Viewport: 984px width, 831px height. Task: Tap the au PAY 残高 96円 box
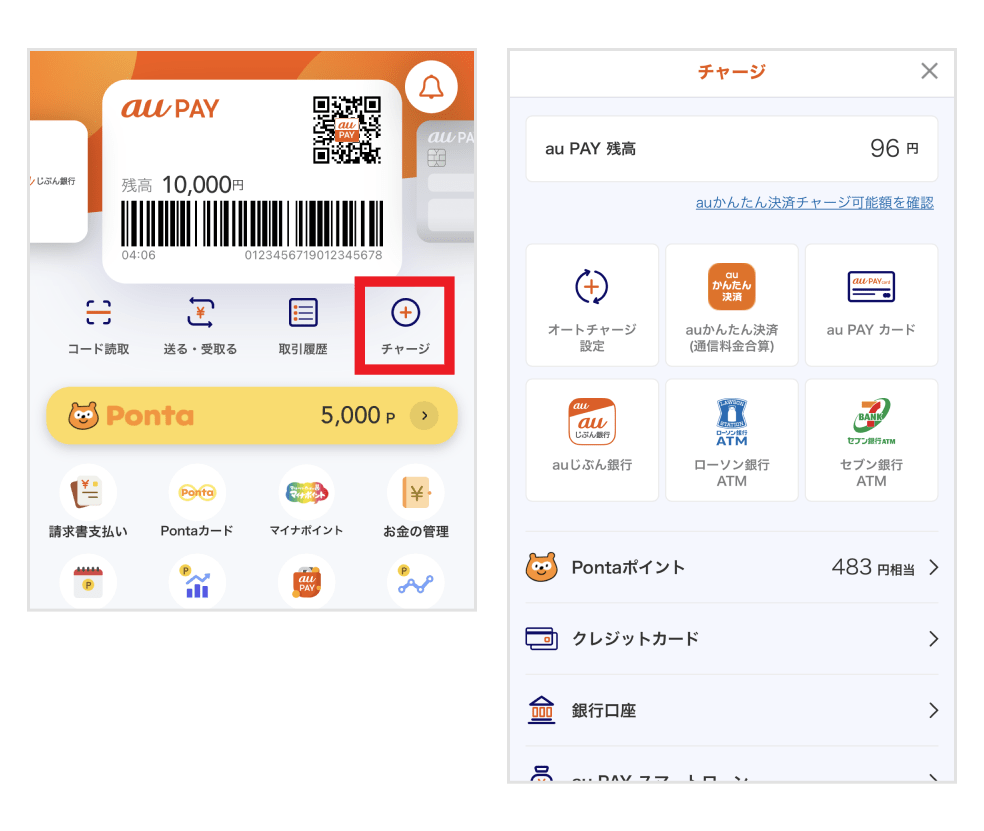tap(732, 149)
